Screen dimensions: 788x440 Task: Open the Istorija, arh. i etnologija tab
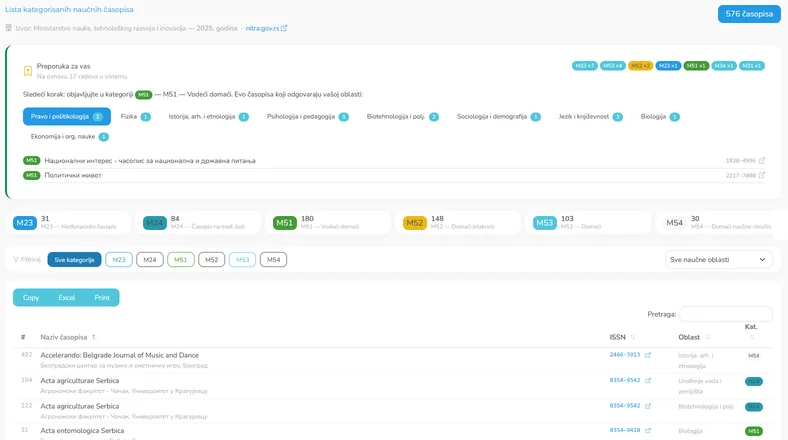[209, 117]
